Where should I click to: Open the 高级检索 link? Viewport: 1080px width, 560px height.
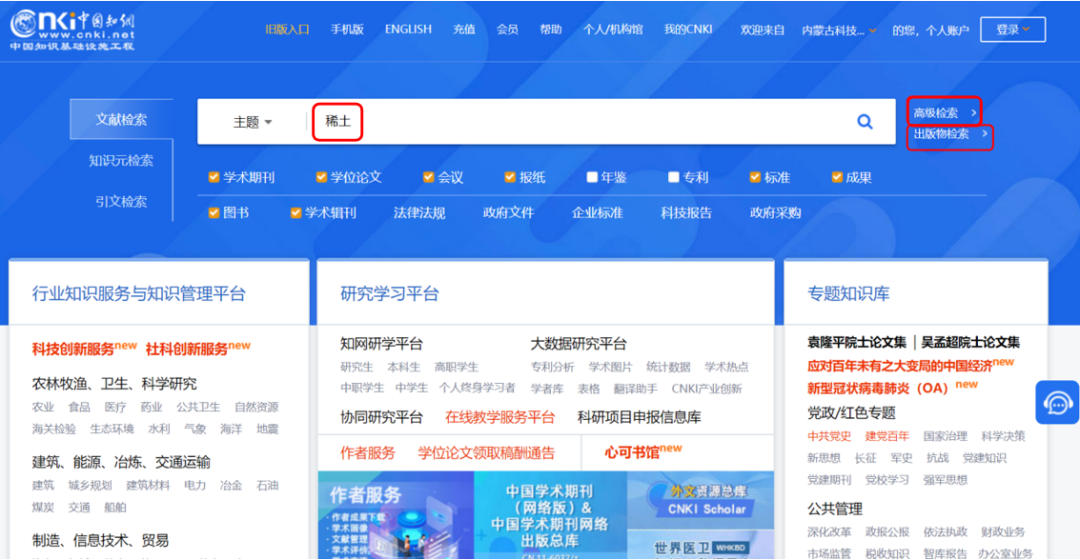pyautogui.click(x=943, y=113)
